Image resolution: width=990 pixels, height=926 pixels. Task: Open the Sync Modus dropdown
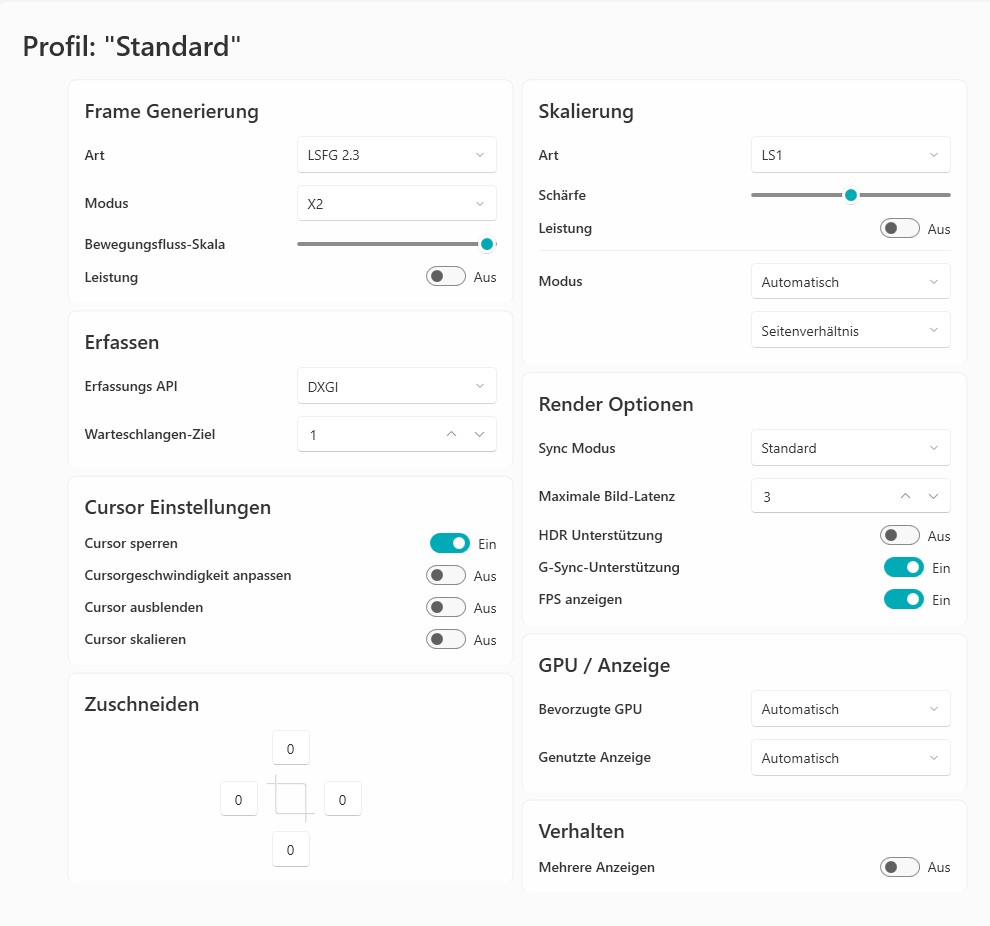coord(850,448)
